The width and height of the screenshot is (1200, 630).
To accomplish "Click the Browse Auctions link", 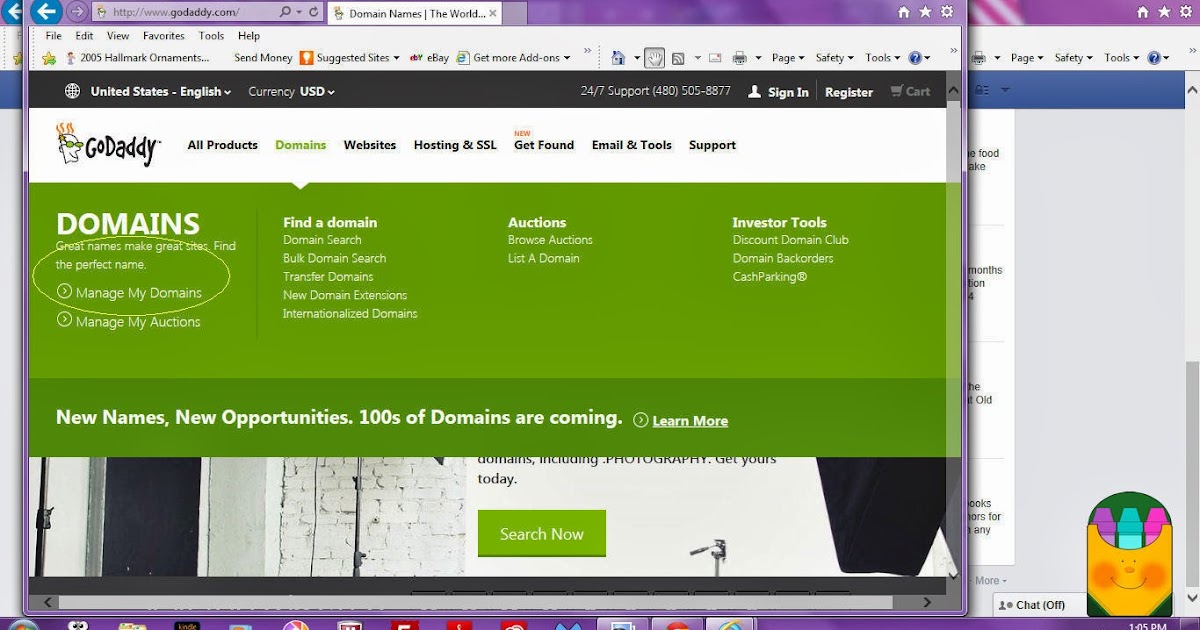I will (550, 240).
